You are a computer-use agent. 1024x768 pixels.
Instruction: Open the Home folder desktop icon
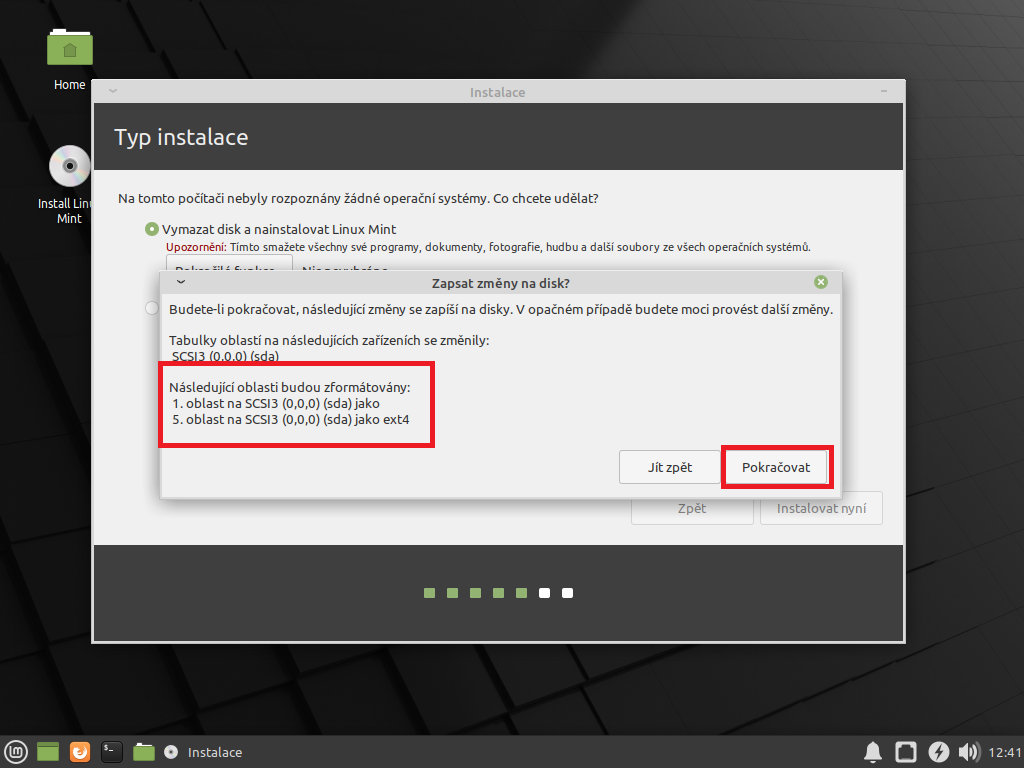tap(69, 48)
